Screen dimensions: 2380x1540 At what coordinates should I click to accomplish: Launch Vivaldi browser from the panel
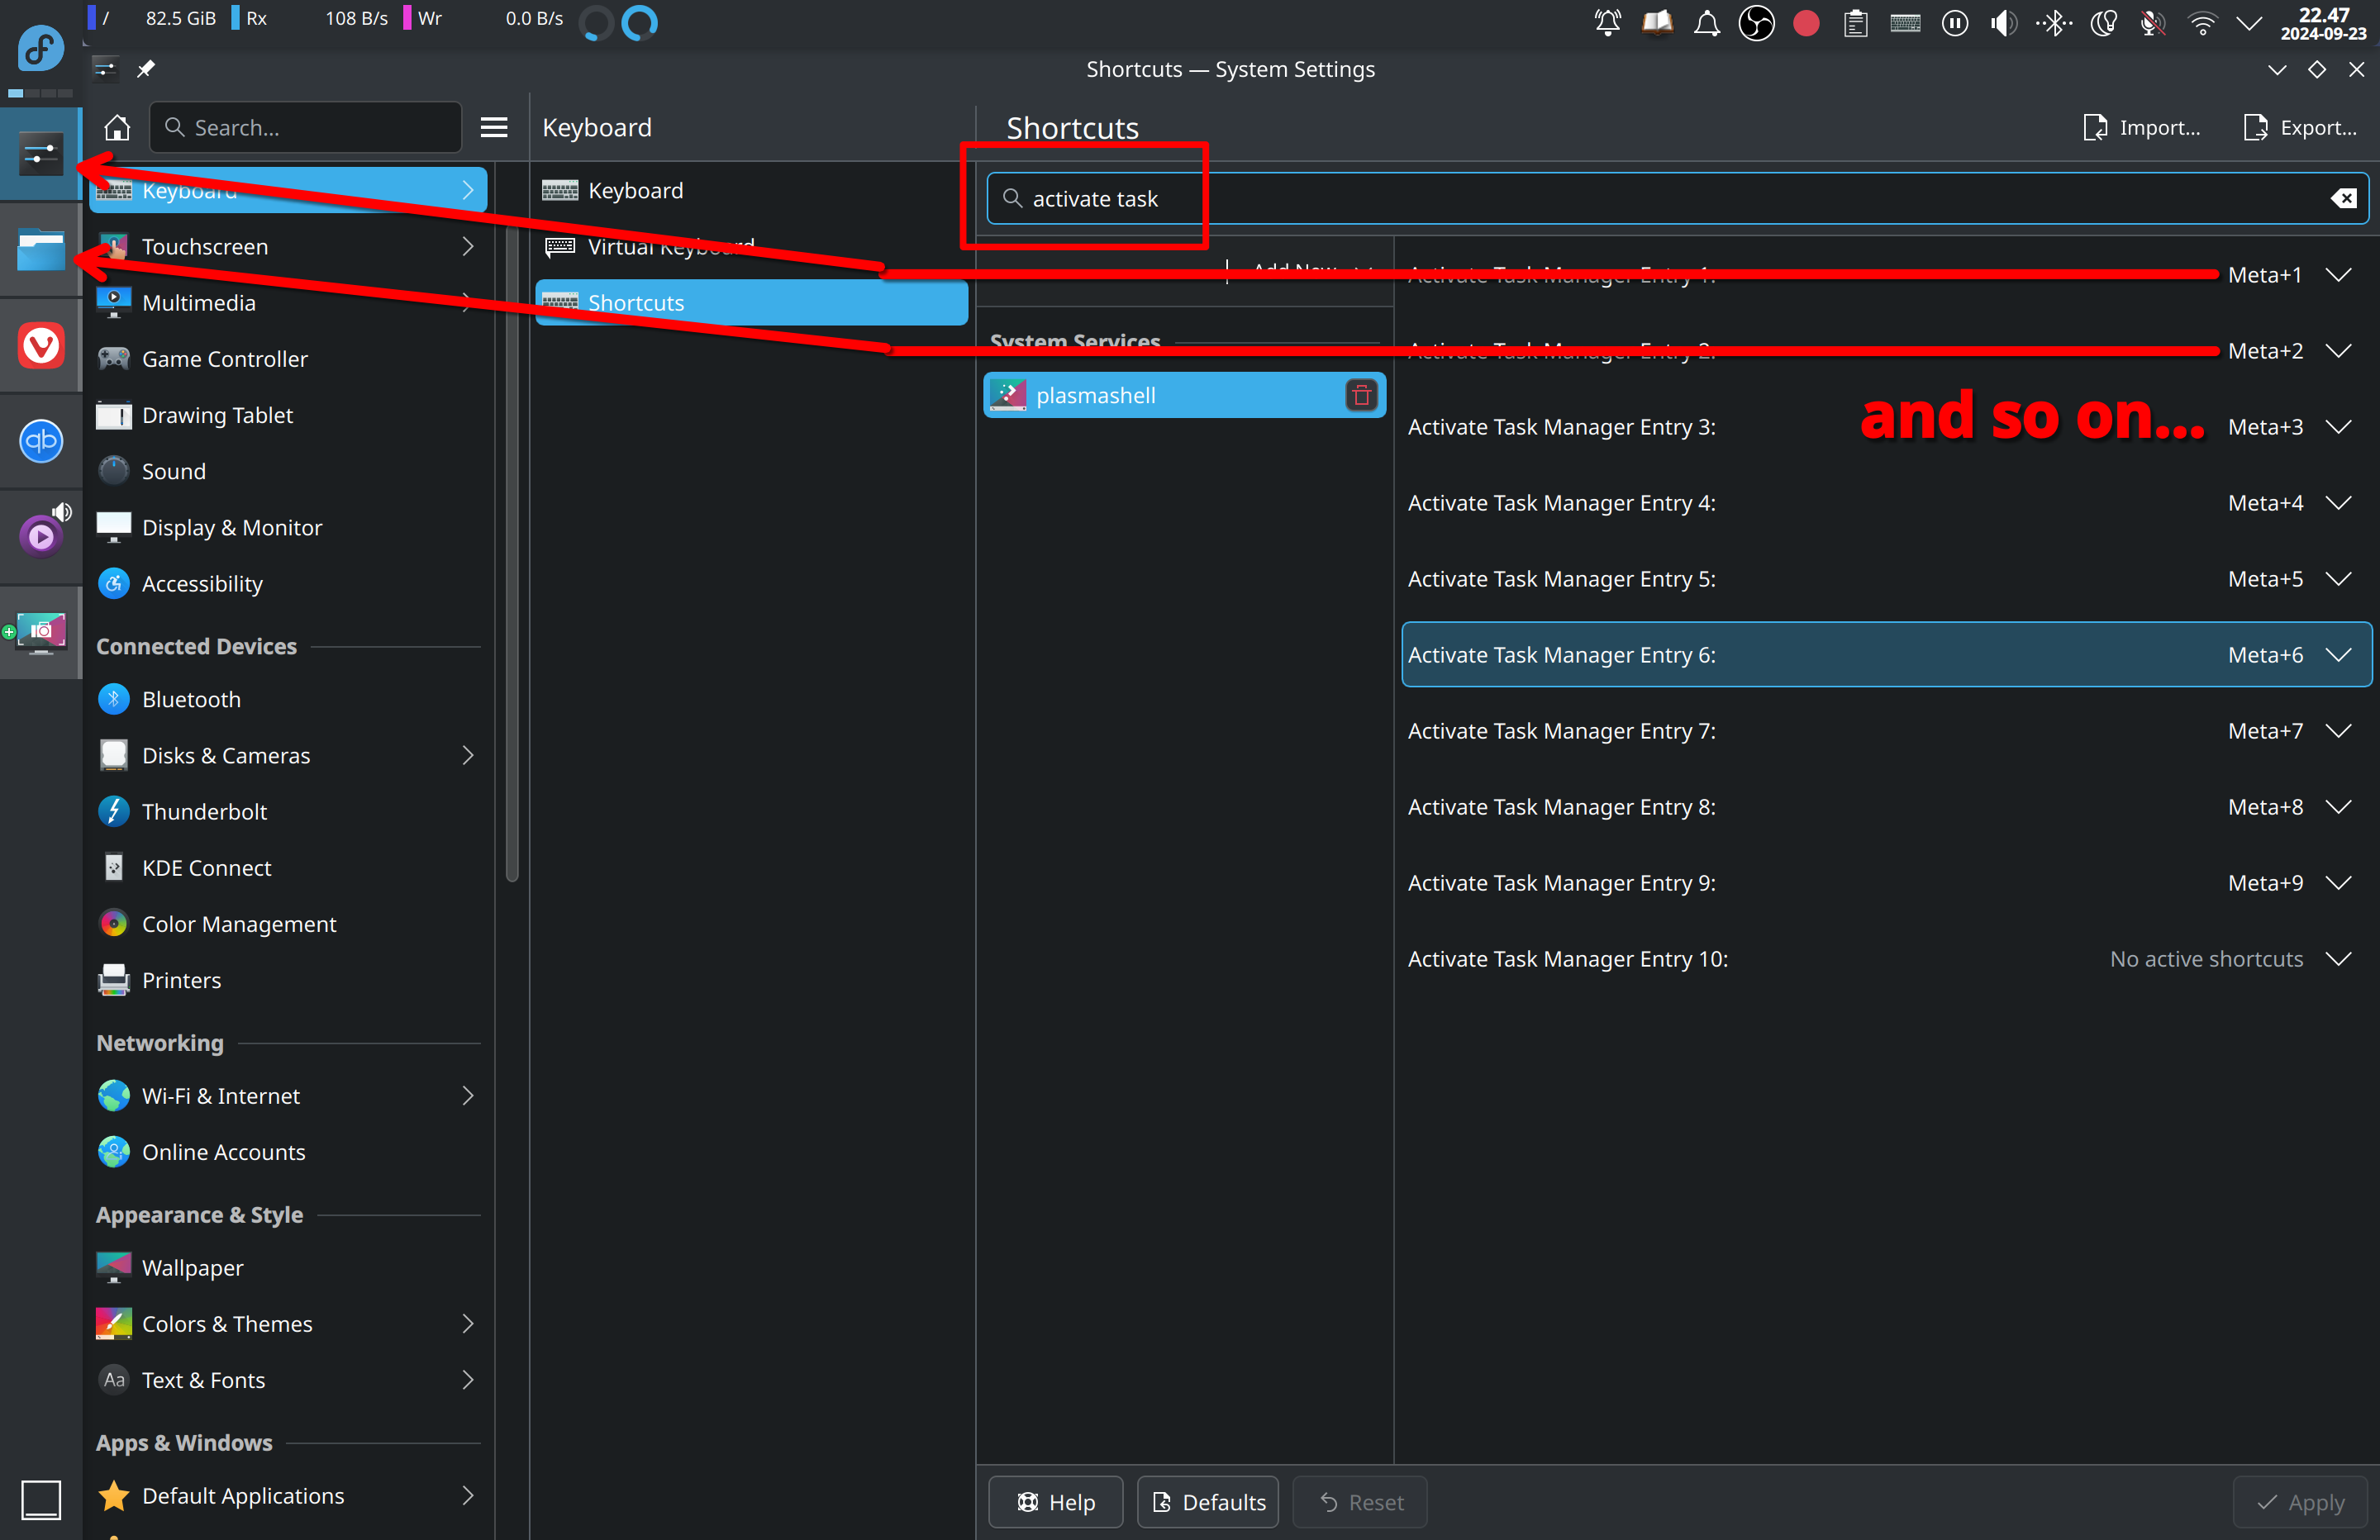(41, 345)
